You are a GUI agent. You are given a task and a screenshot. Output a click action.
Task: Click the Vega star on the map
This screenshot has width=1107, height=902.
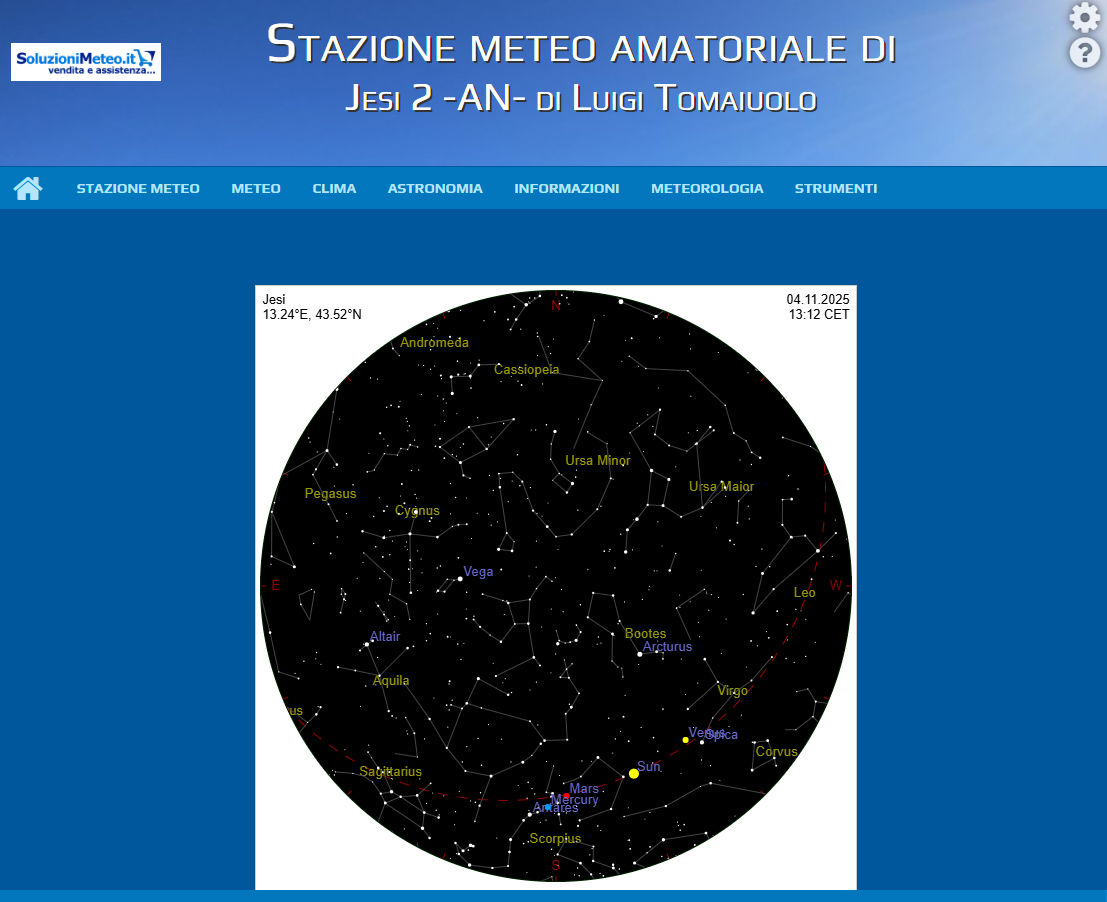point(460,578)
